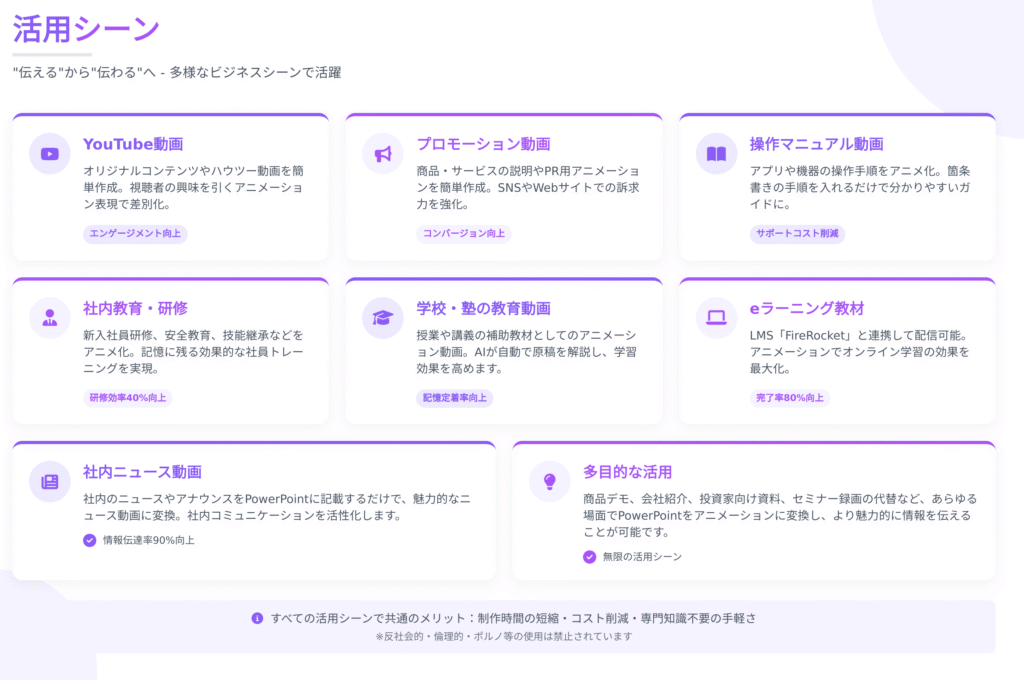The width and height of the screenshot is (1024, 680).
Task: Select the 社内ニュース動画 card title
Action: (142, 472)
